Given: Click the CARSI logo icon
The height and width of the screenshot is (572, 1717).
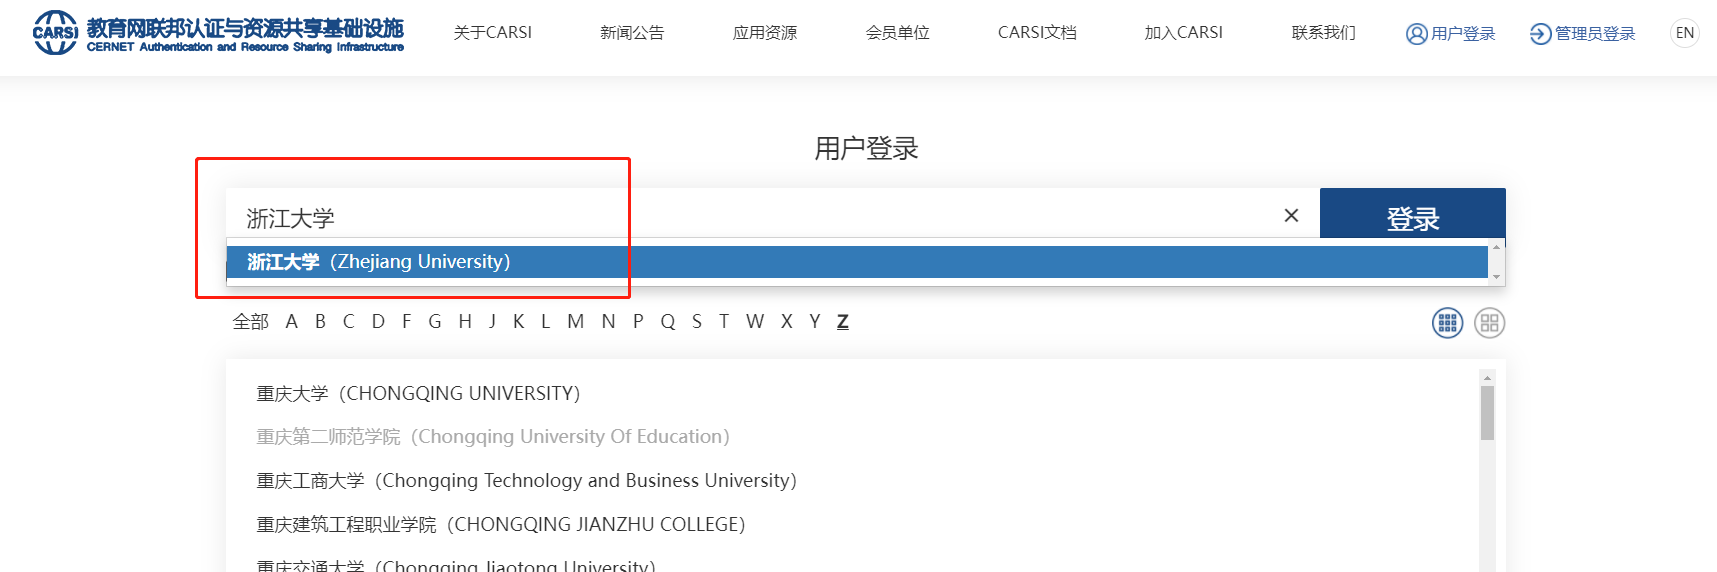Looking at the screenshot, I should point(55,33).
